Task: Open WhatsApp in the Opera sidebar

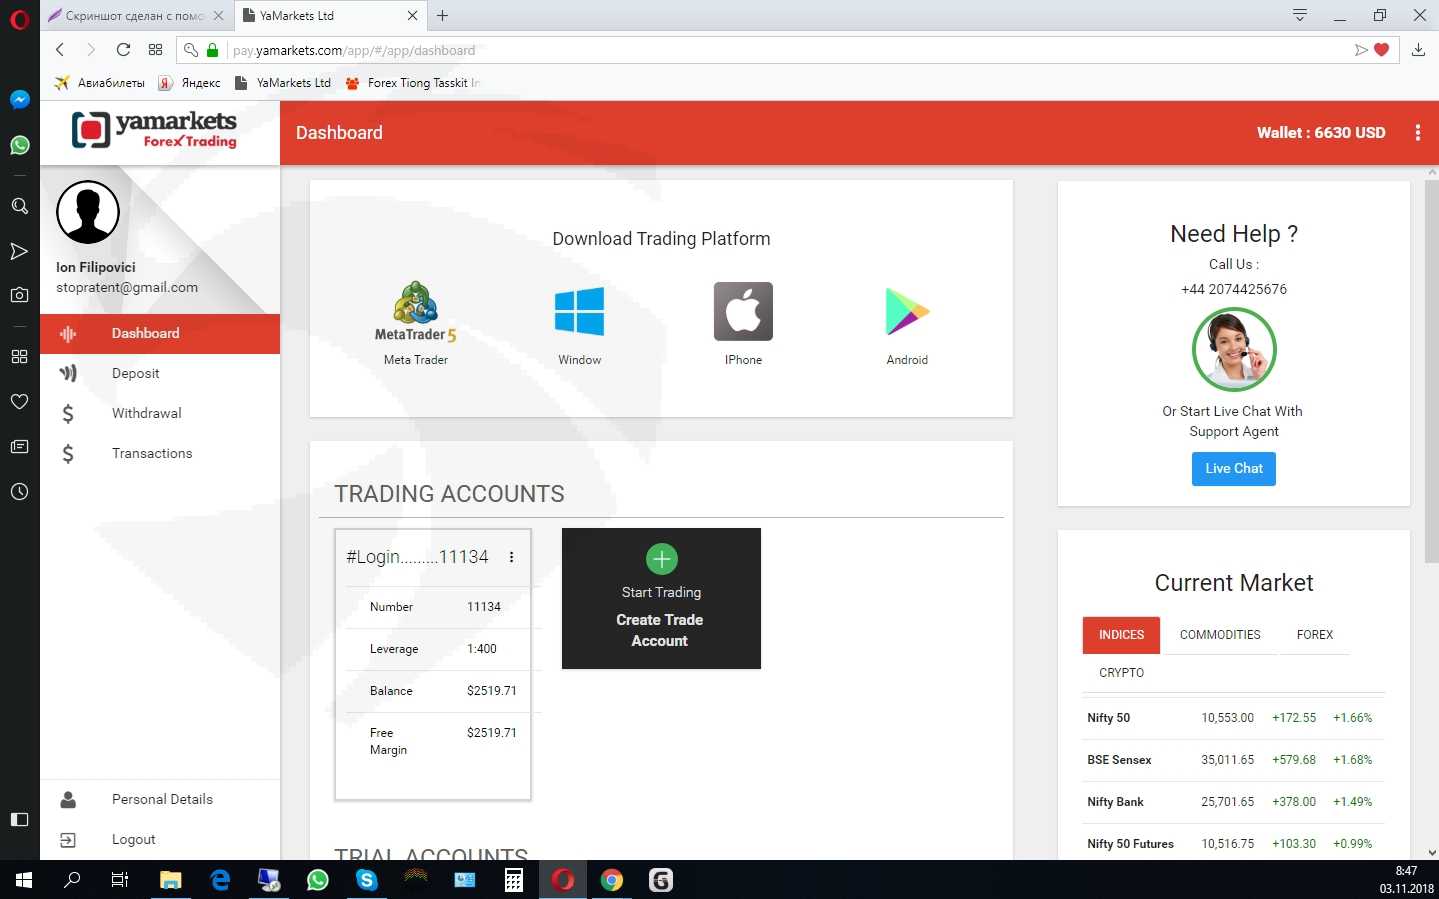Action: [x=19, y=146]
